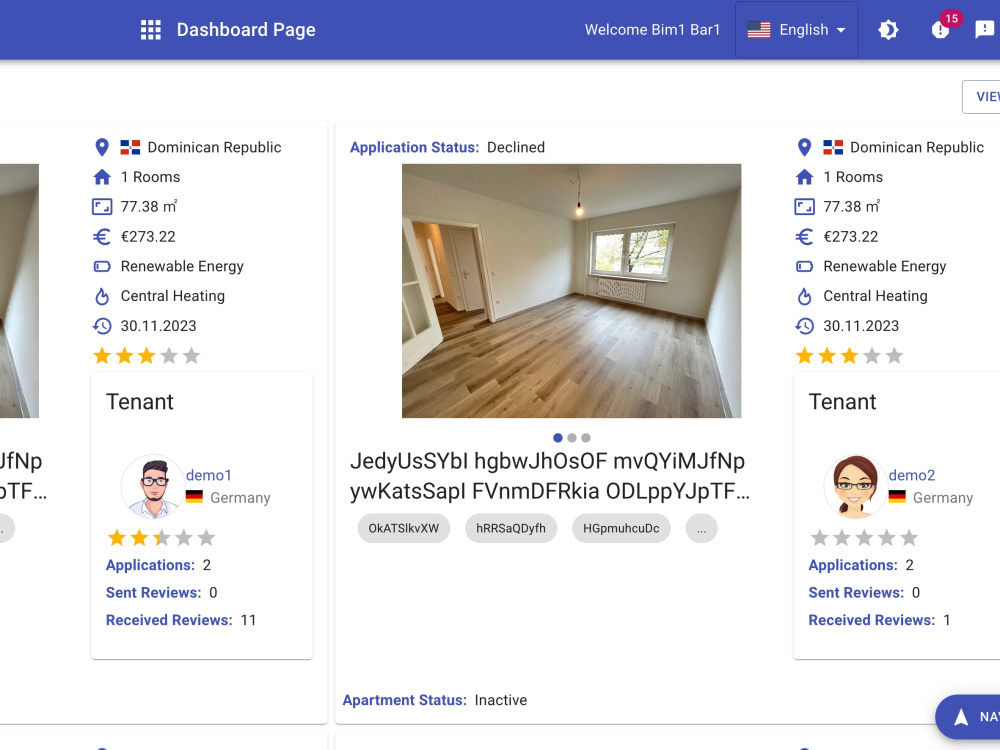The width and height of the screenshot is (1000, 750).
Task: Click demo1 Received Reviews 11
Action: pyautogui.click(x=180, y=620)
